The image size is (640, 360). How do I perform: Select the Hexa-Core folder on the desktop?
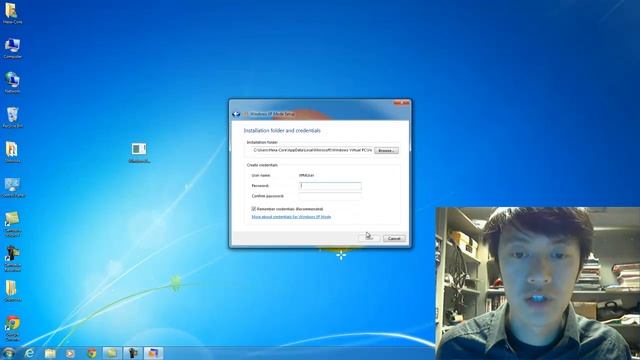click(x=12, y=13)
